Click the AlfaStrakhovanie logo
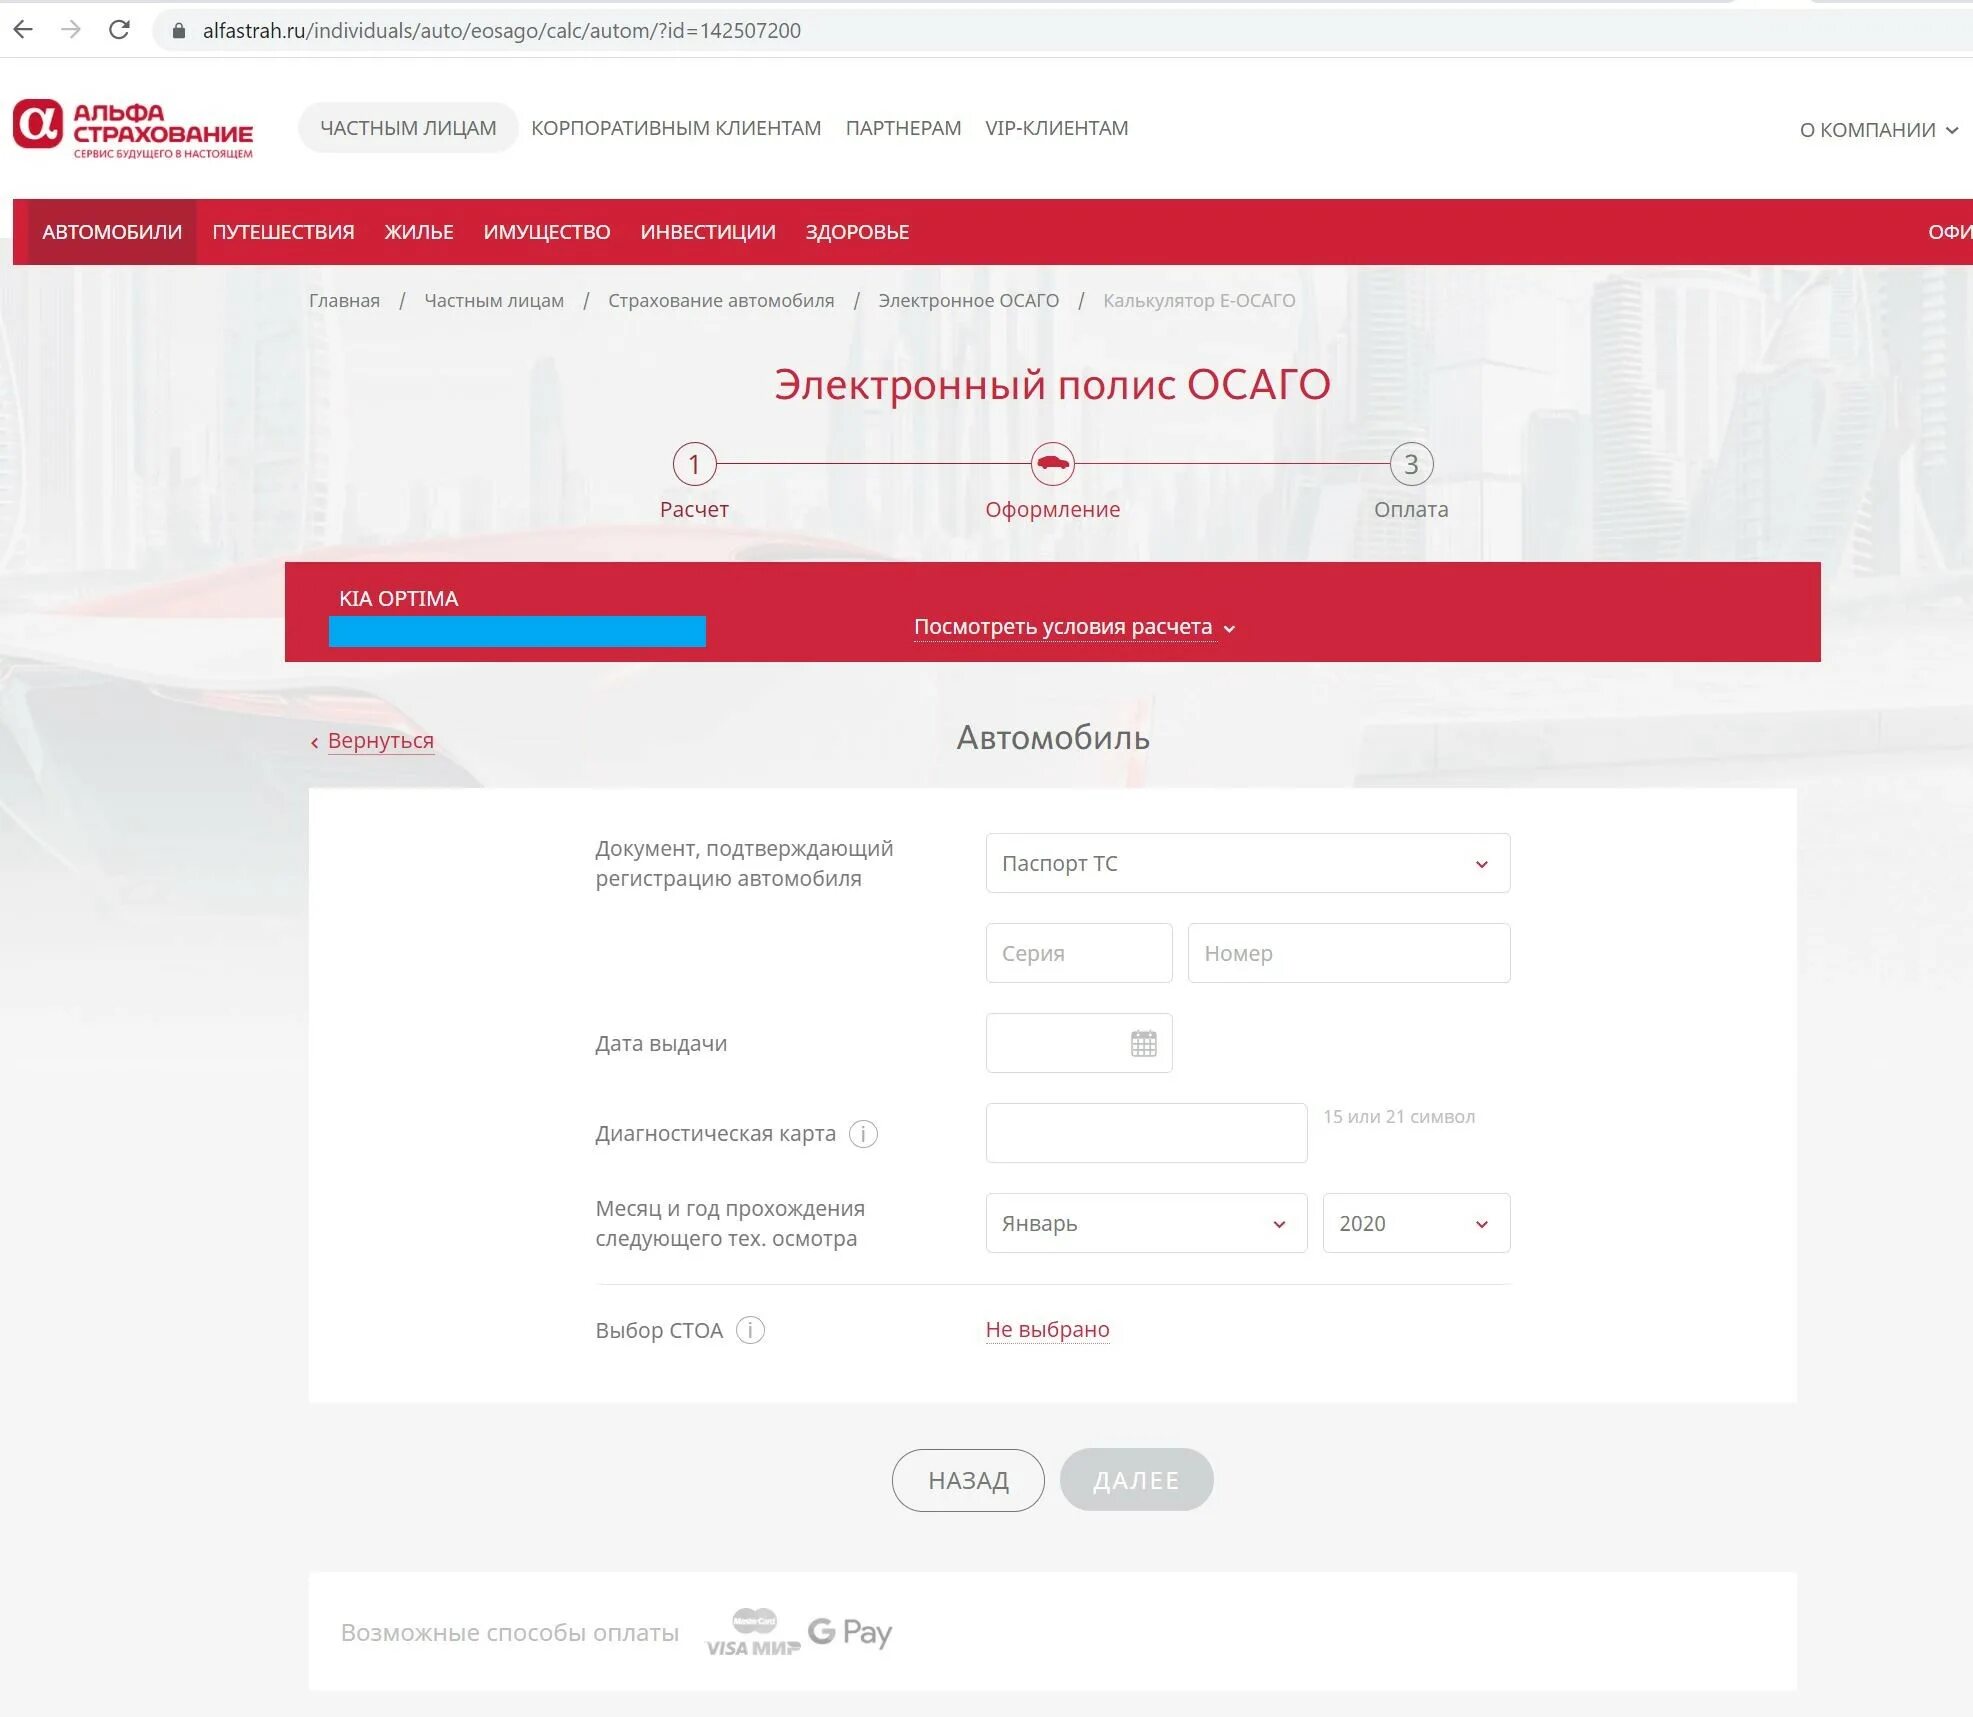Image resolution: width=1973 pixels, height=1717 pixels. [133, 128]
